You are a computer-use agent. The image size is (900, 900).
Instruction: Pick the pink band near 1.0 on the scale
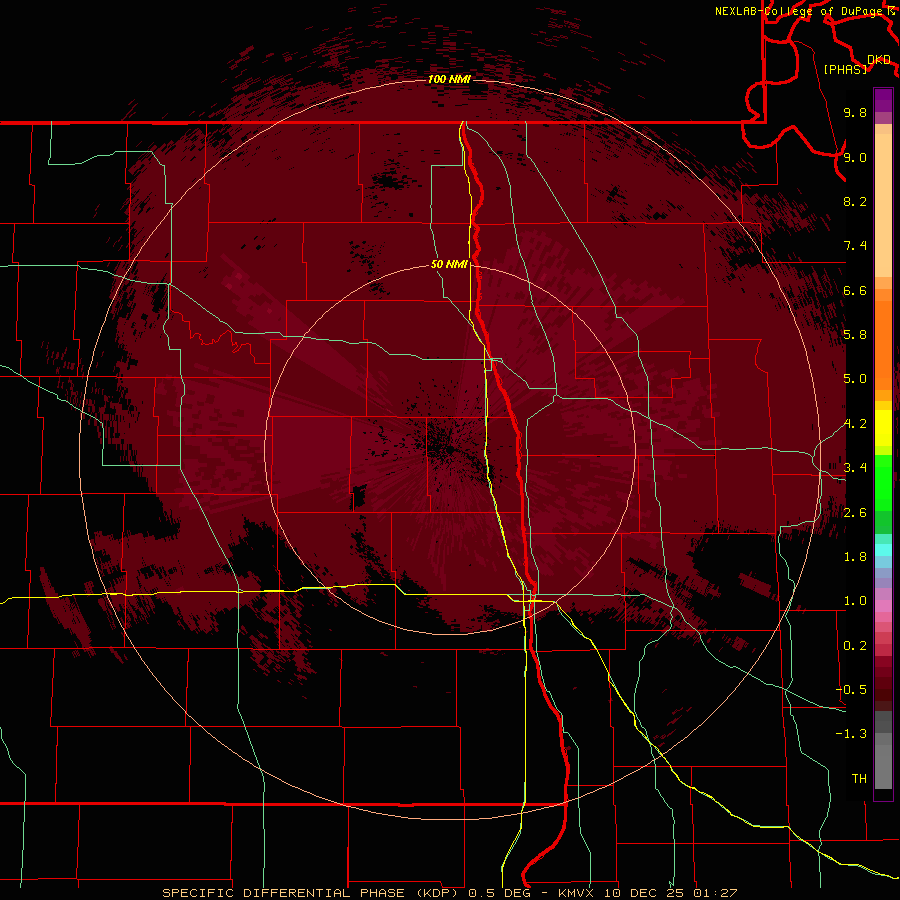883,605
